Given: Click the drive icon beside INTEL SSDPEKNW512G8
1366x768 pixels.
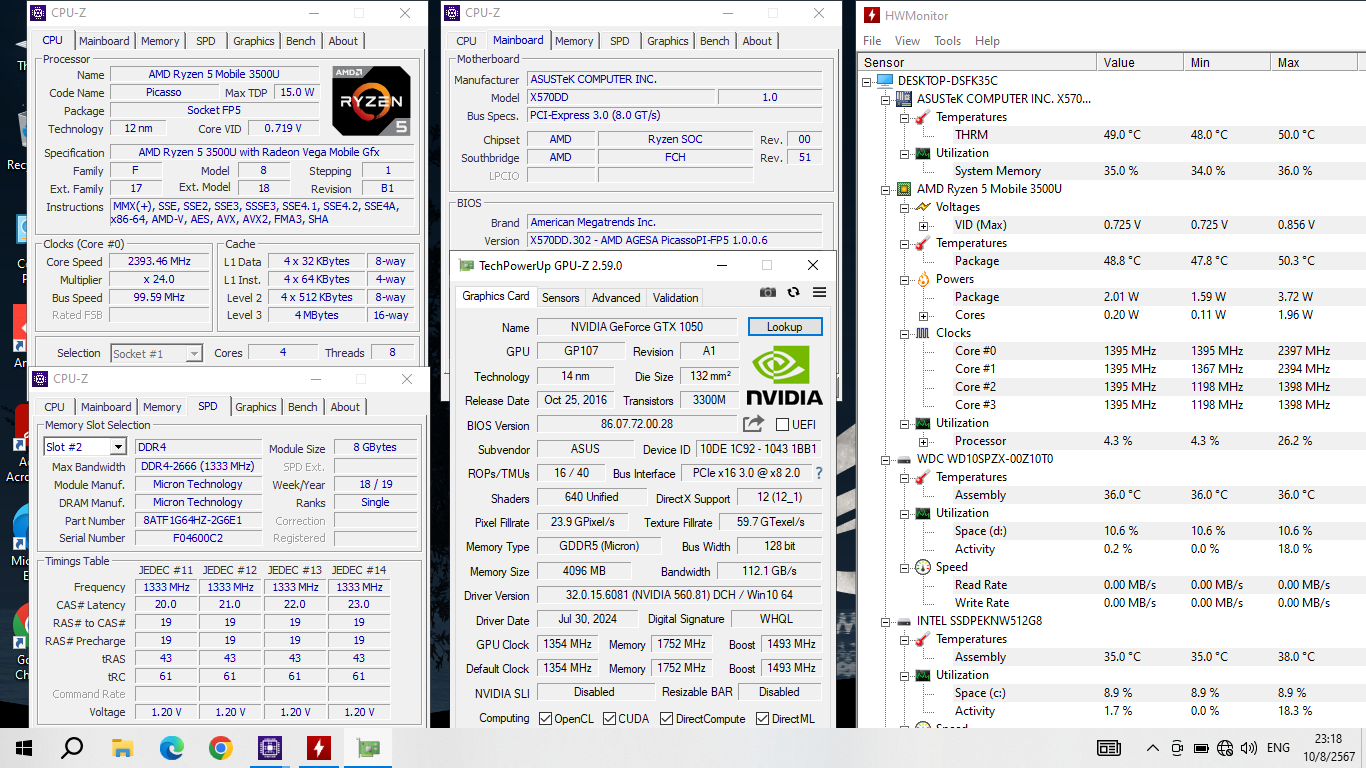Looking at the screenshot, I should 904,621.
